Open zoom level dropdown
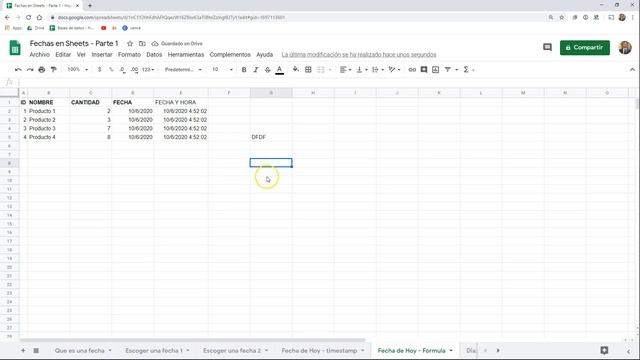This screenshot has height=360, width=640. click(x=78, y=70)
